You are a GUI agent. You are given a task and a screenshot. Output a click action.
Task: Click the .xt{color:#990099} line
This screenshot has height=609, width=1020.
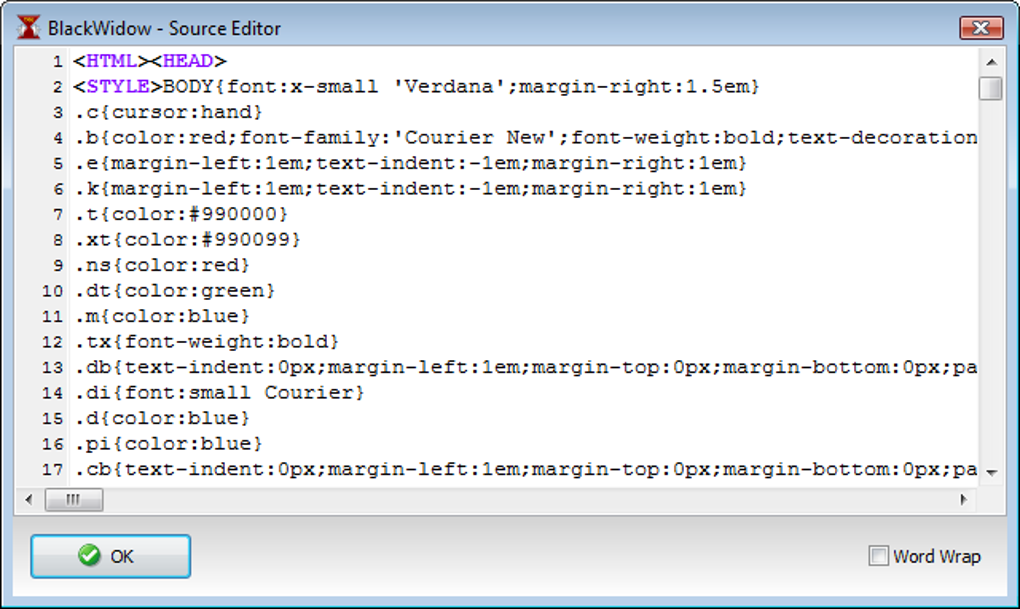coord(187,239)
